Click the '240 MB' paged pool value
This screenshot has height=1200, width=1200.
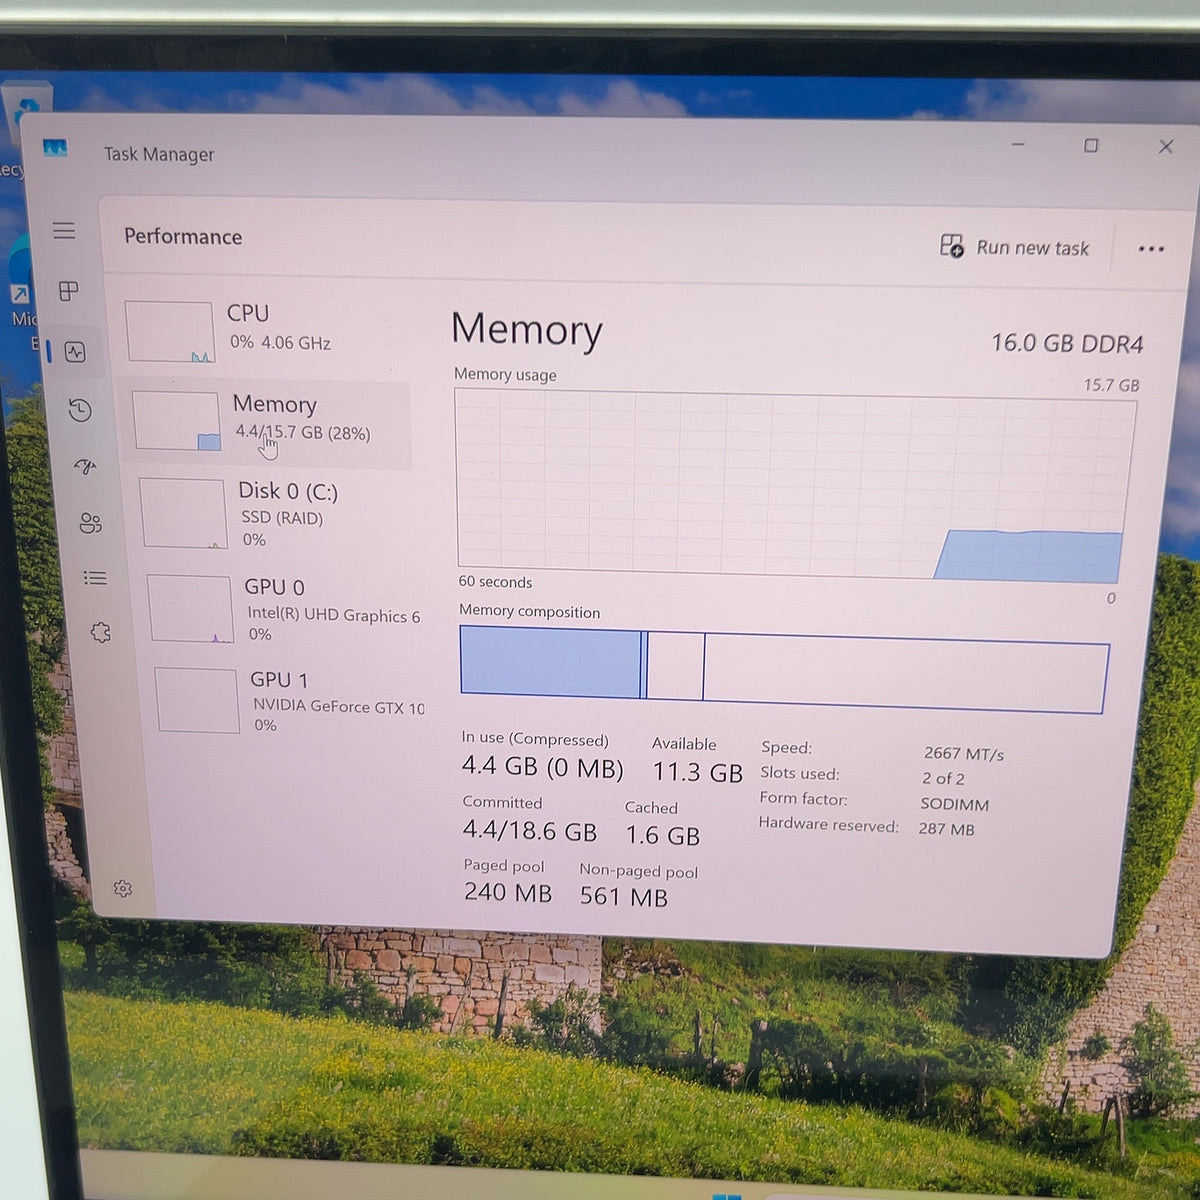pos(508,892)
